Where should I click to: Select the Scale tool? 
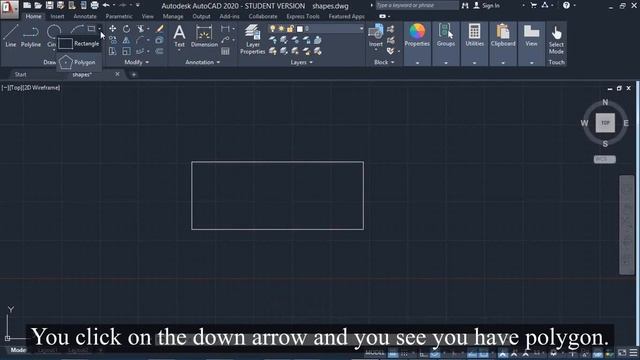coord(127,51)
